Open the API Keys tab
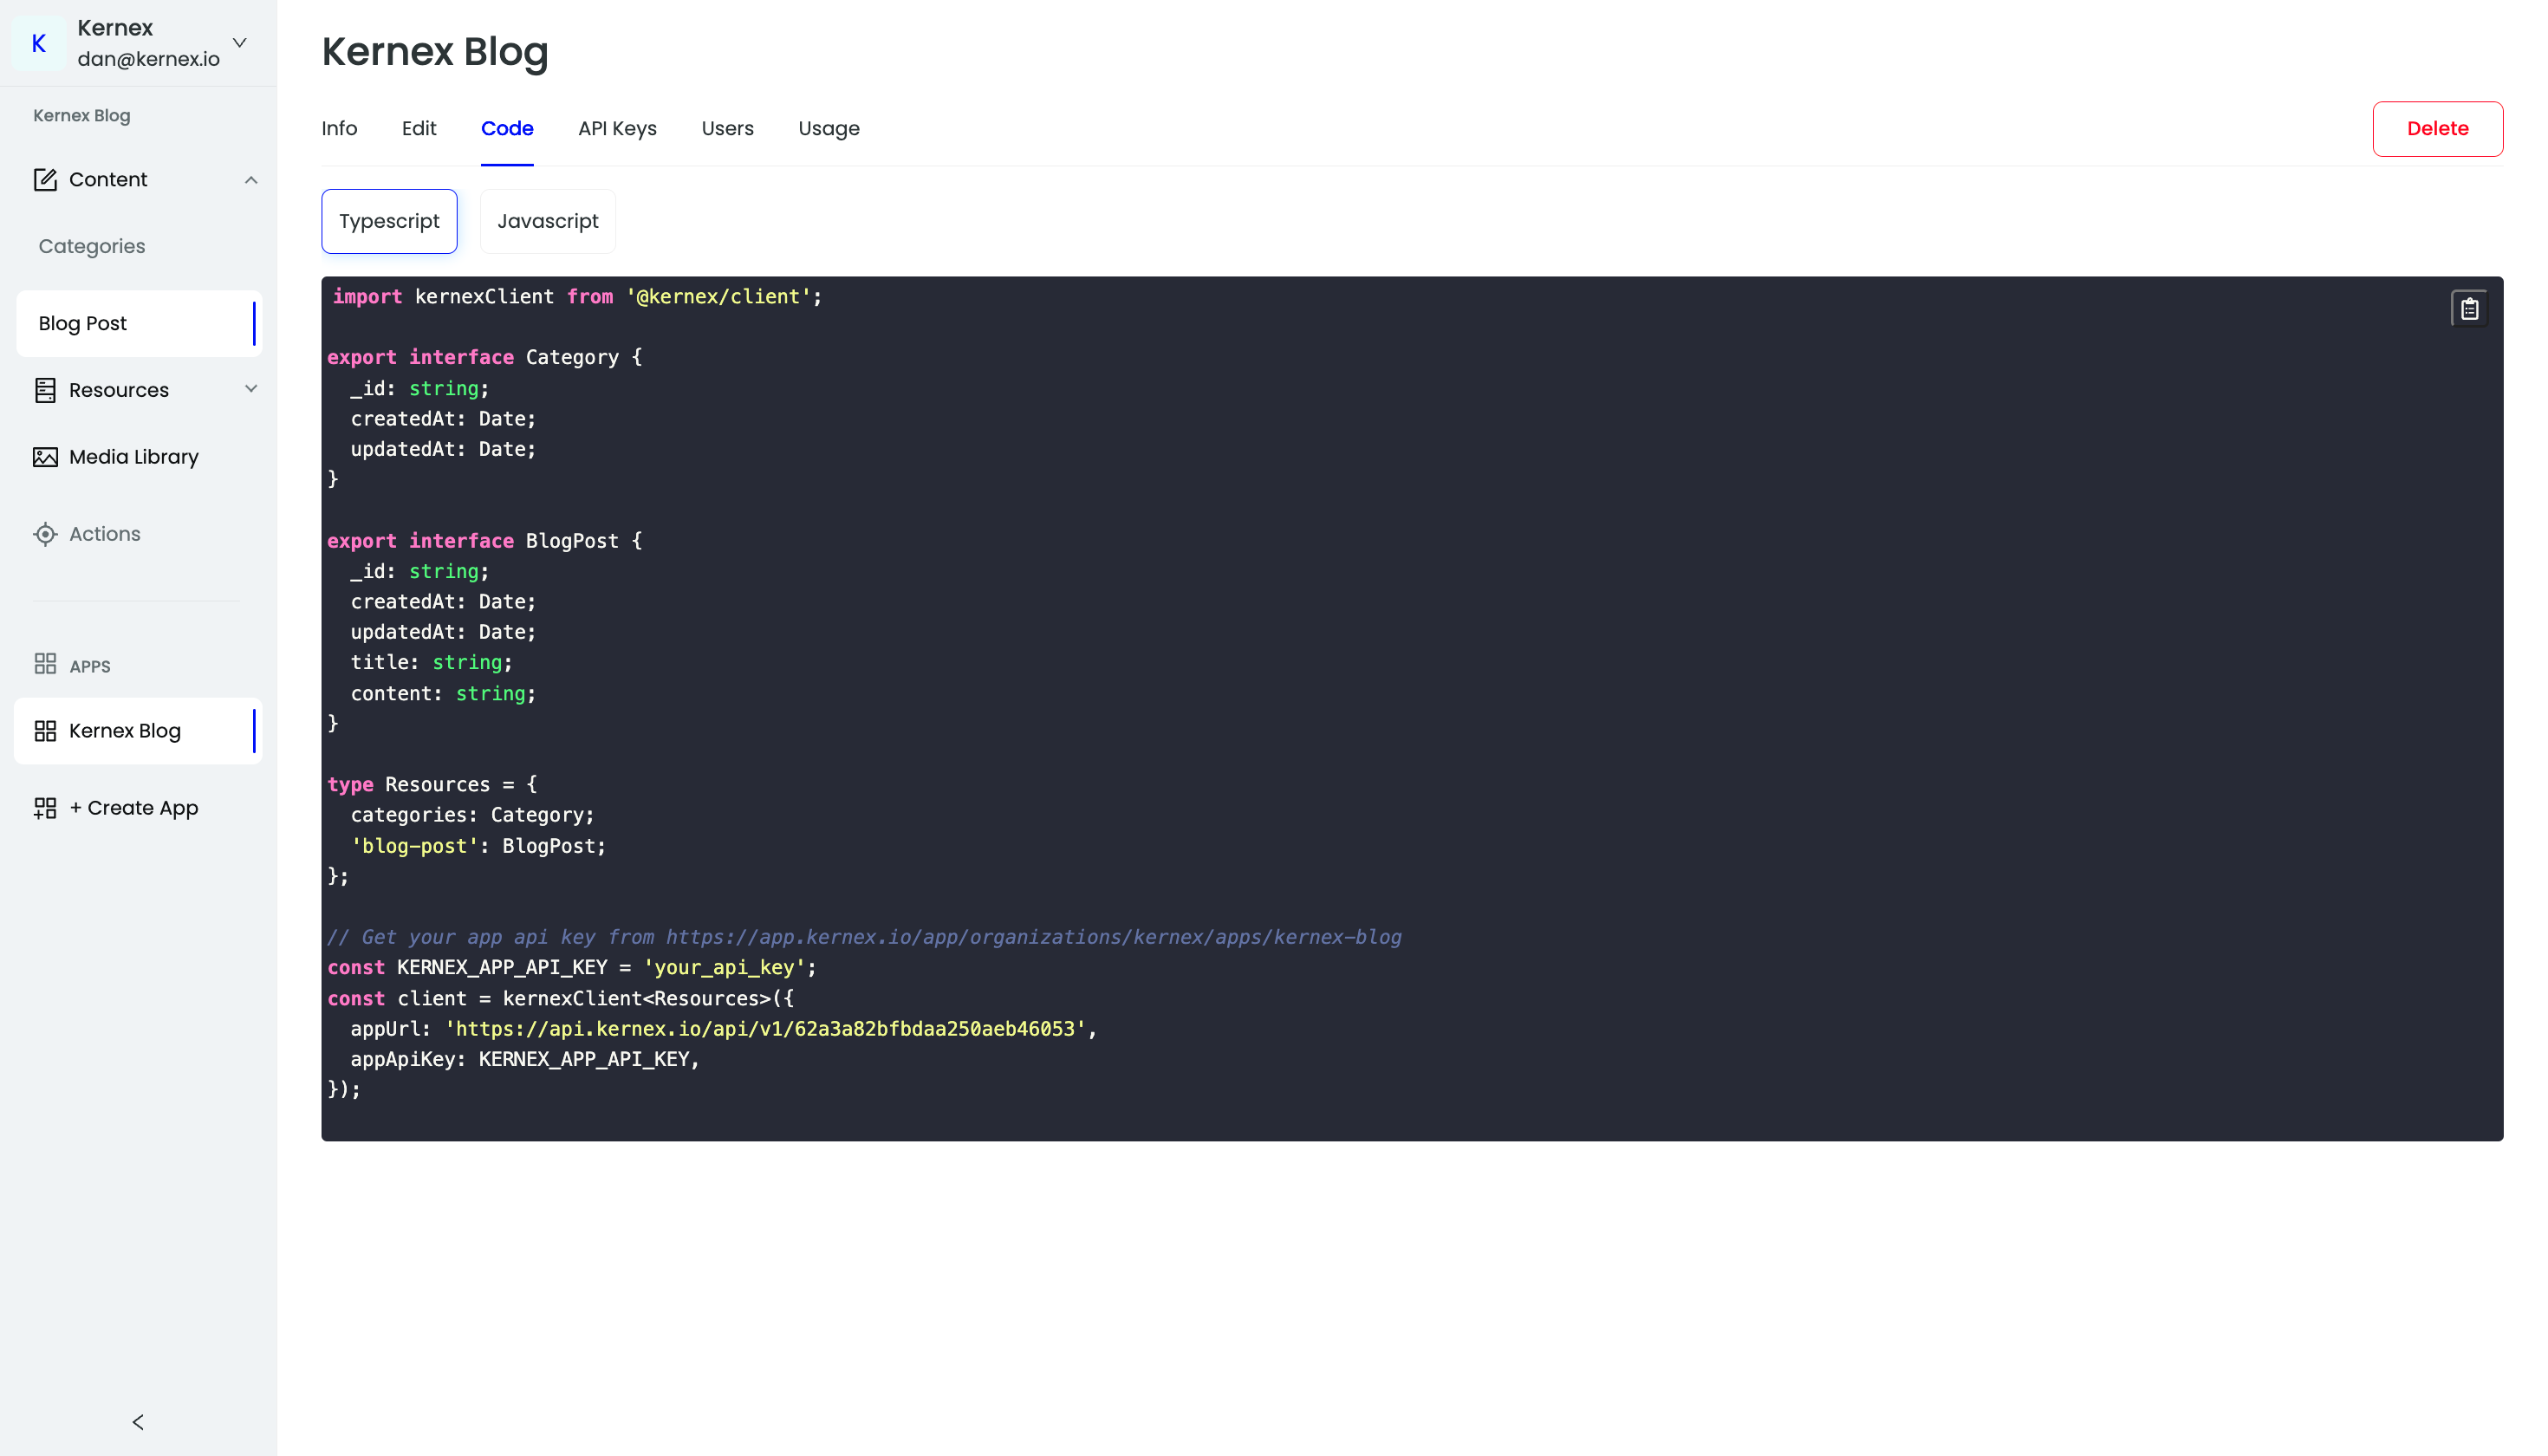Screen dimensions: 2548x1456 coord(616,128)
